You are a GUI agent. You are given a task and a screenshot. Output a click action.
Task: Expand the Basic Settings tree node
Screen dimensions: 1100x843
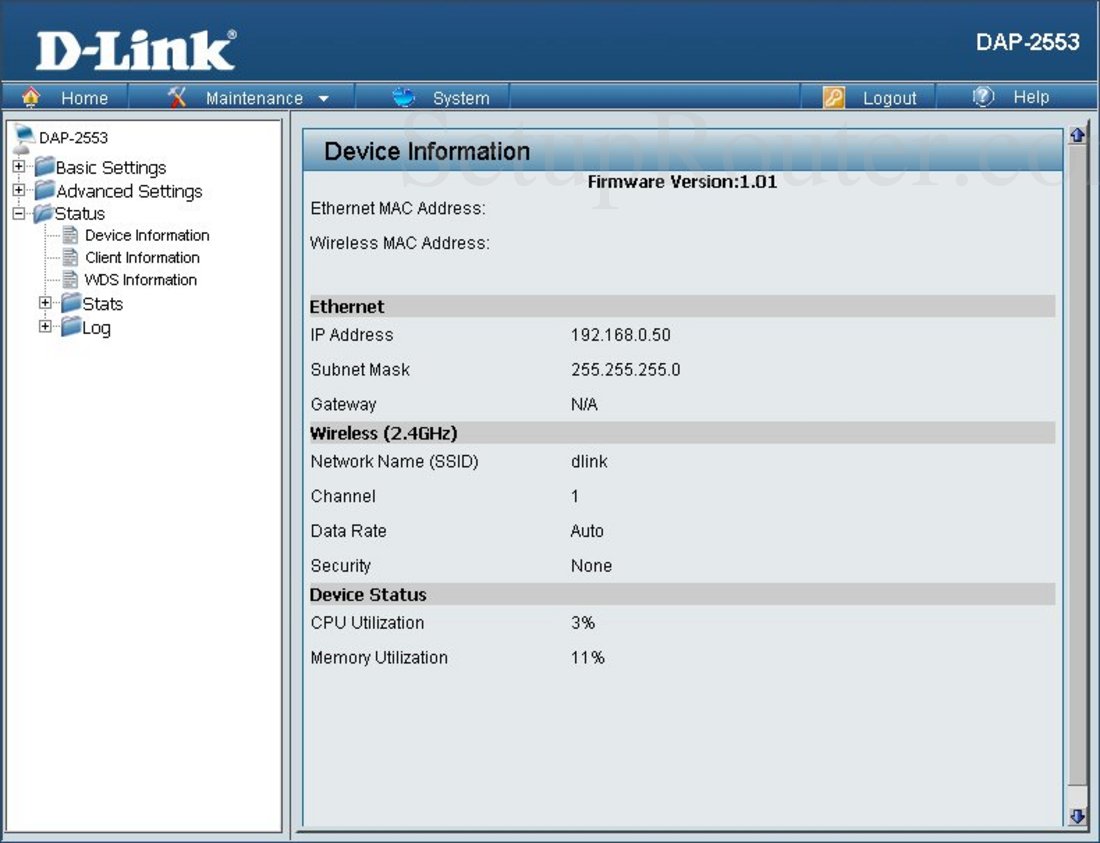pos(19,166)
